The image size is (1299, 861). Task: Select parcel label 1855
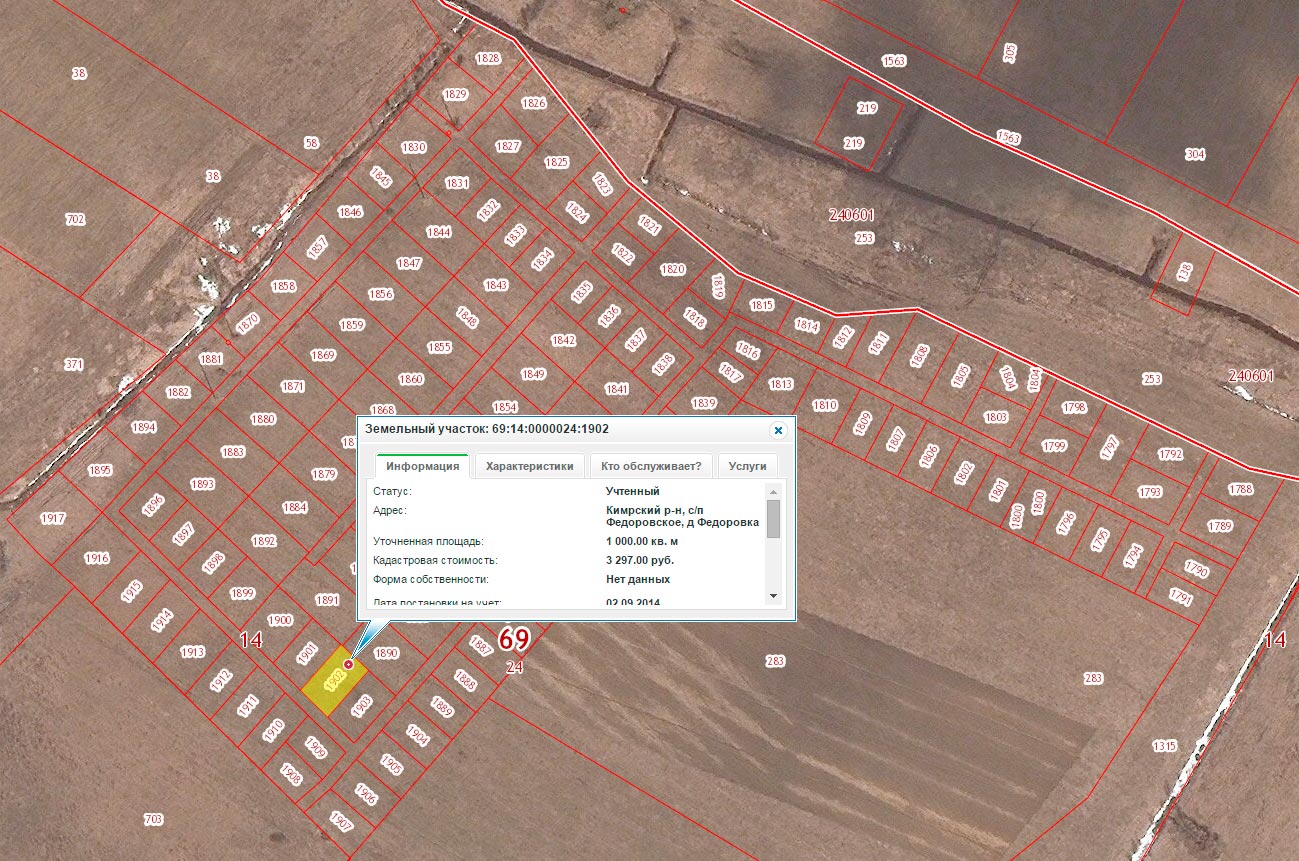(x=439, y=347)
